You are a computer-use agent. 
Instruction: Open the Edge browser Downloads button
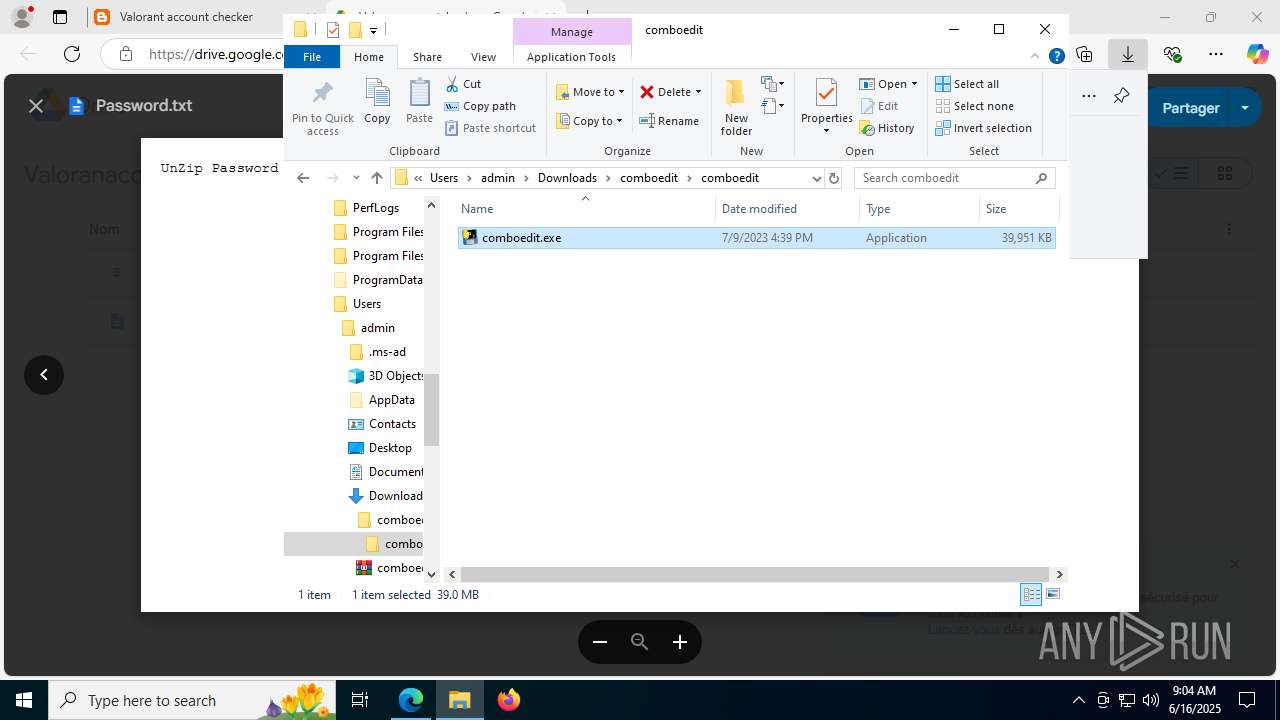pos(1128,54)
